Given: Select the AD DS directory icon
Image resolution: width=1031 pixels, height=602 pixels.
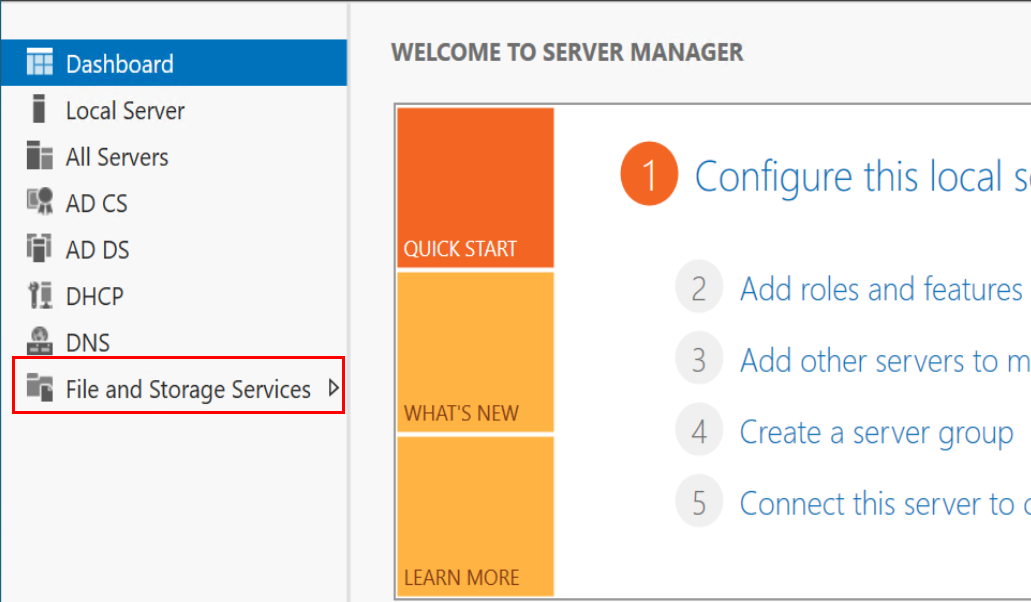Looking at the screenshot, I should click(x=39, y=249).
